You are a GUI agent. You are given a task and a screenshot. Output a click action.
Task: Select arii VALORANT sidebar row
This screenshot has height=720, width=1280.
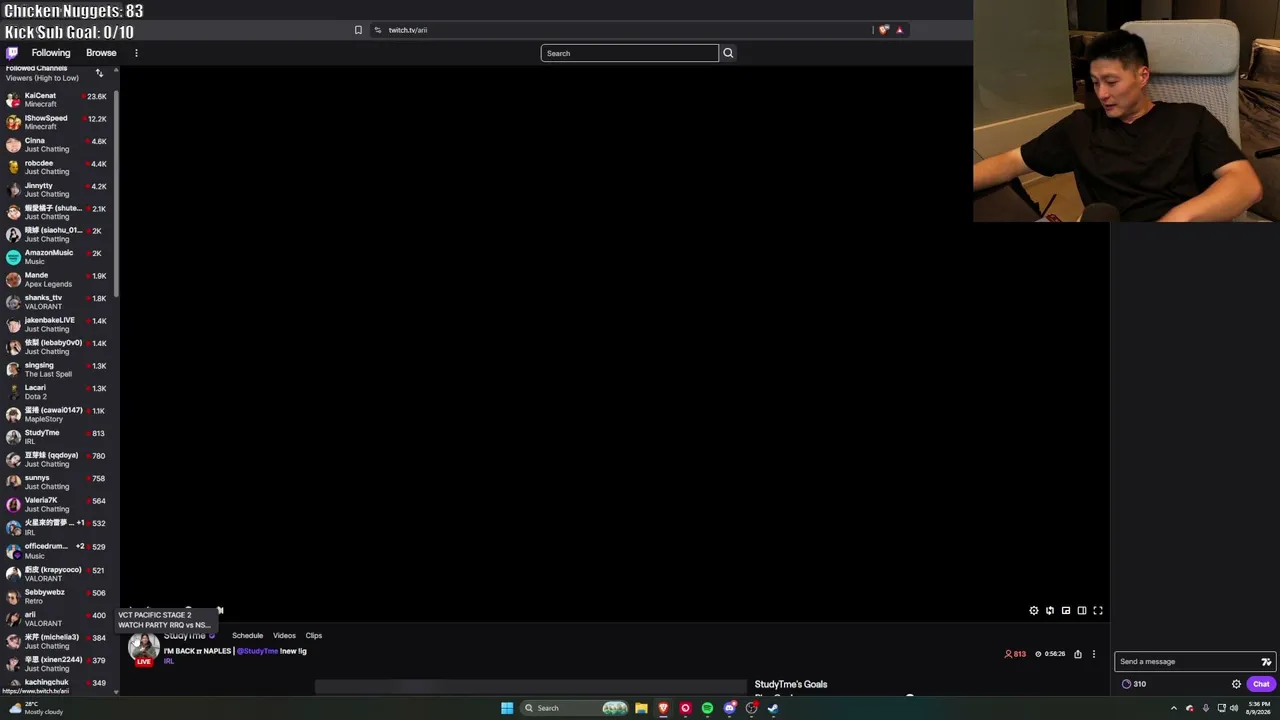[x=57, y=619]
